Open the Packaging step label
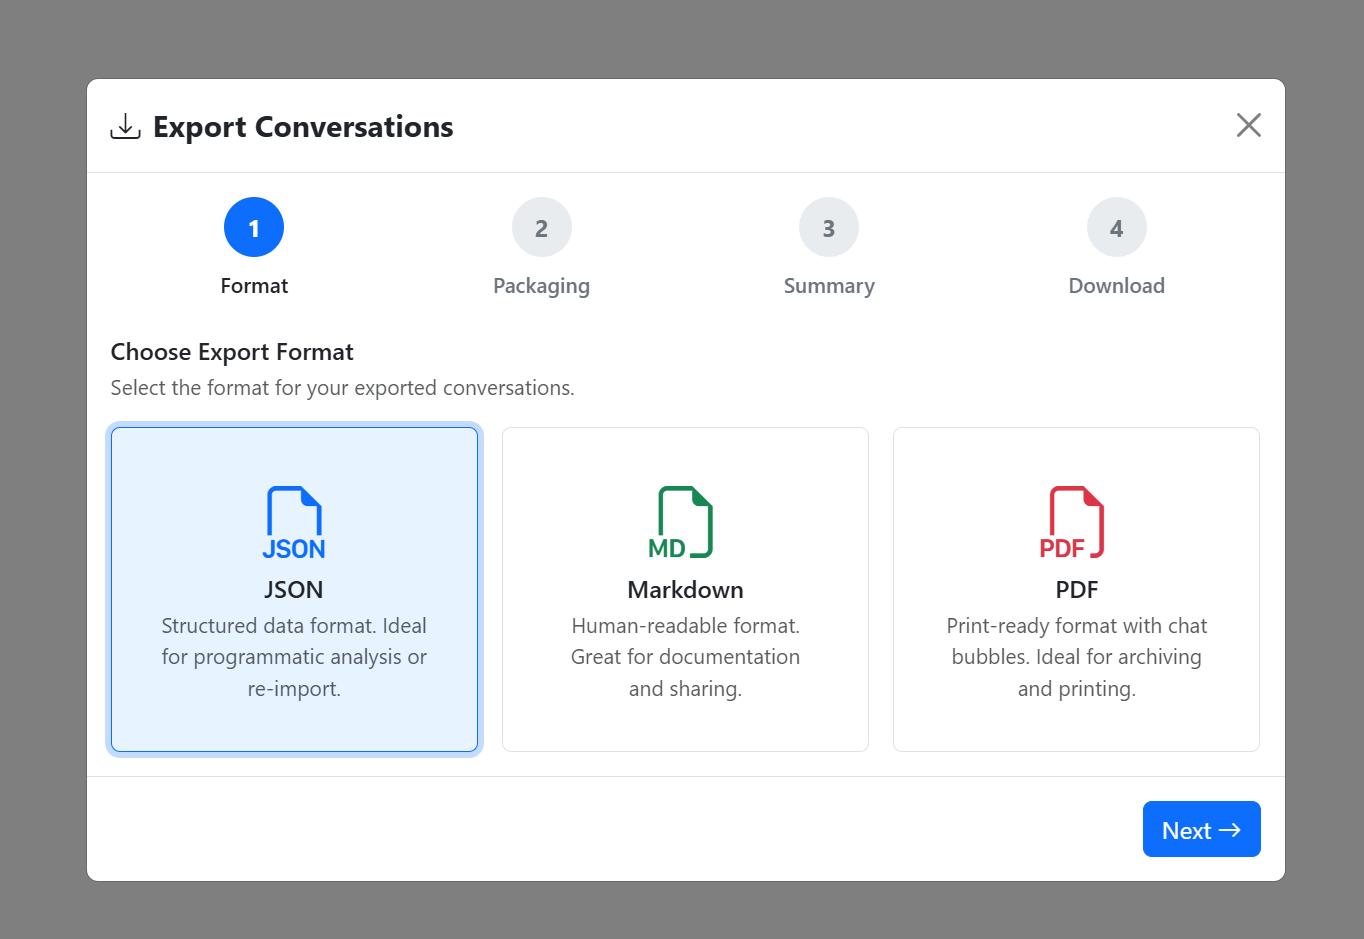This screenshot has height=939, width=1364. [541, 285]
